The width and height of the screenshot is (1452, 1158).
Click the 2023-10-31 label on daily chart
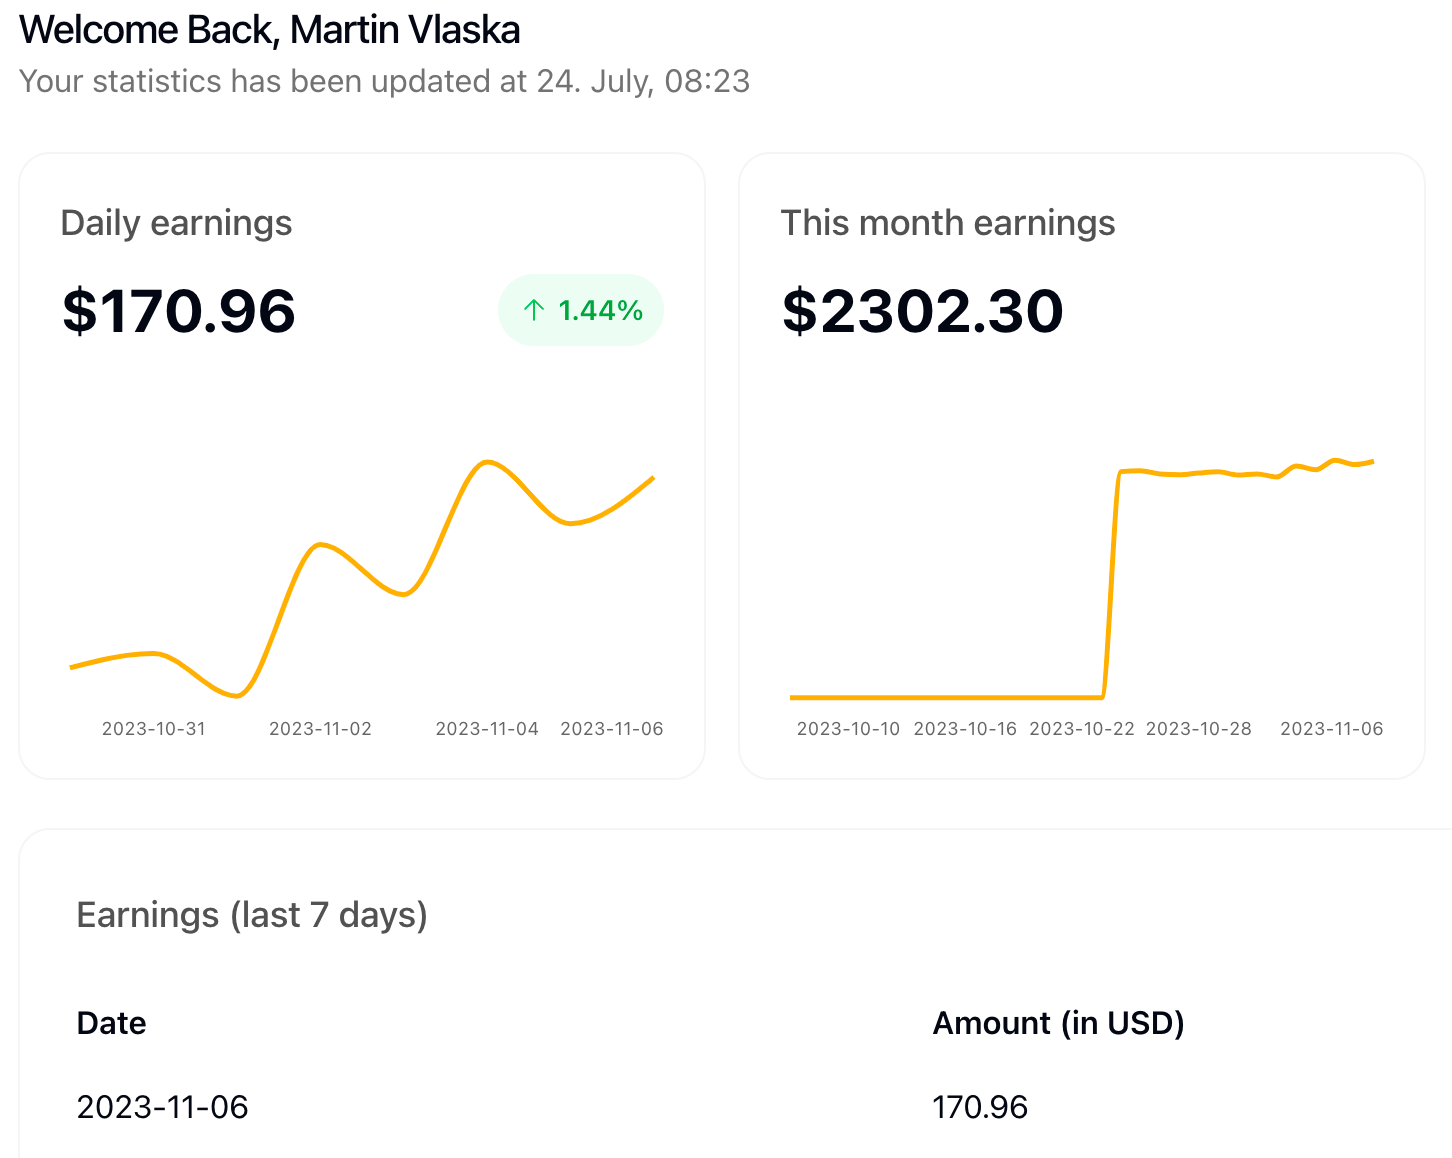click(154, 729)
